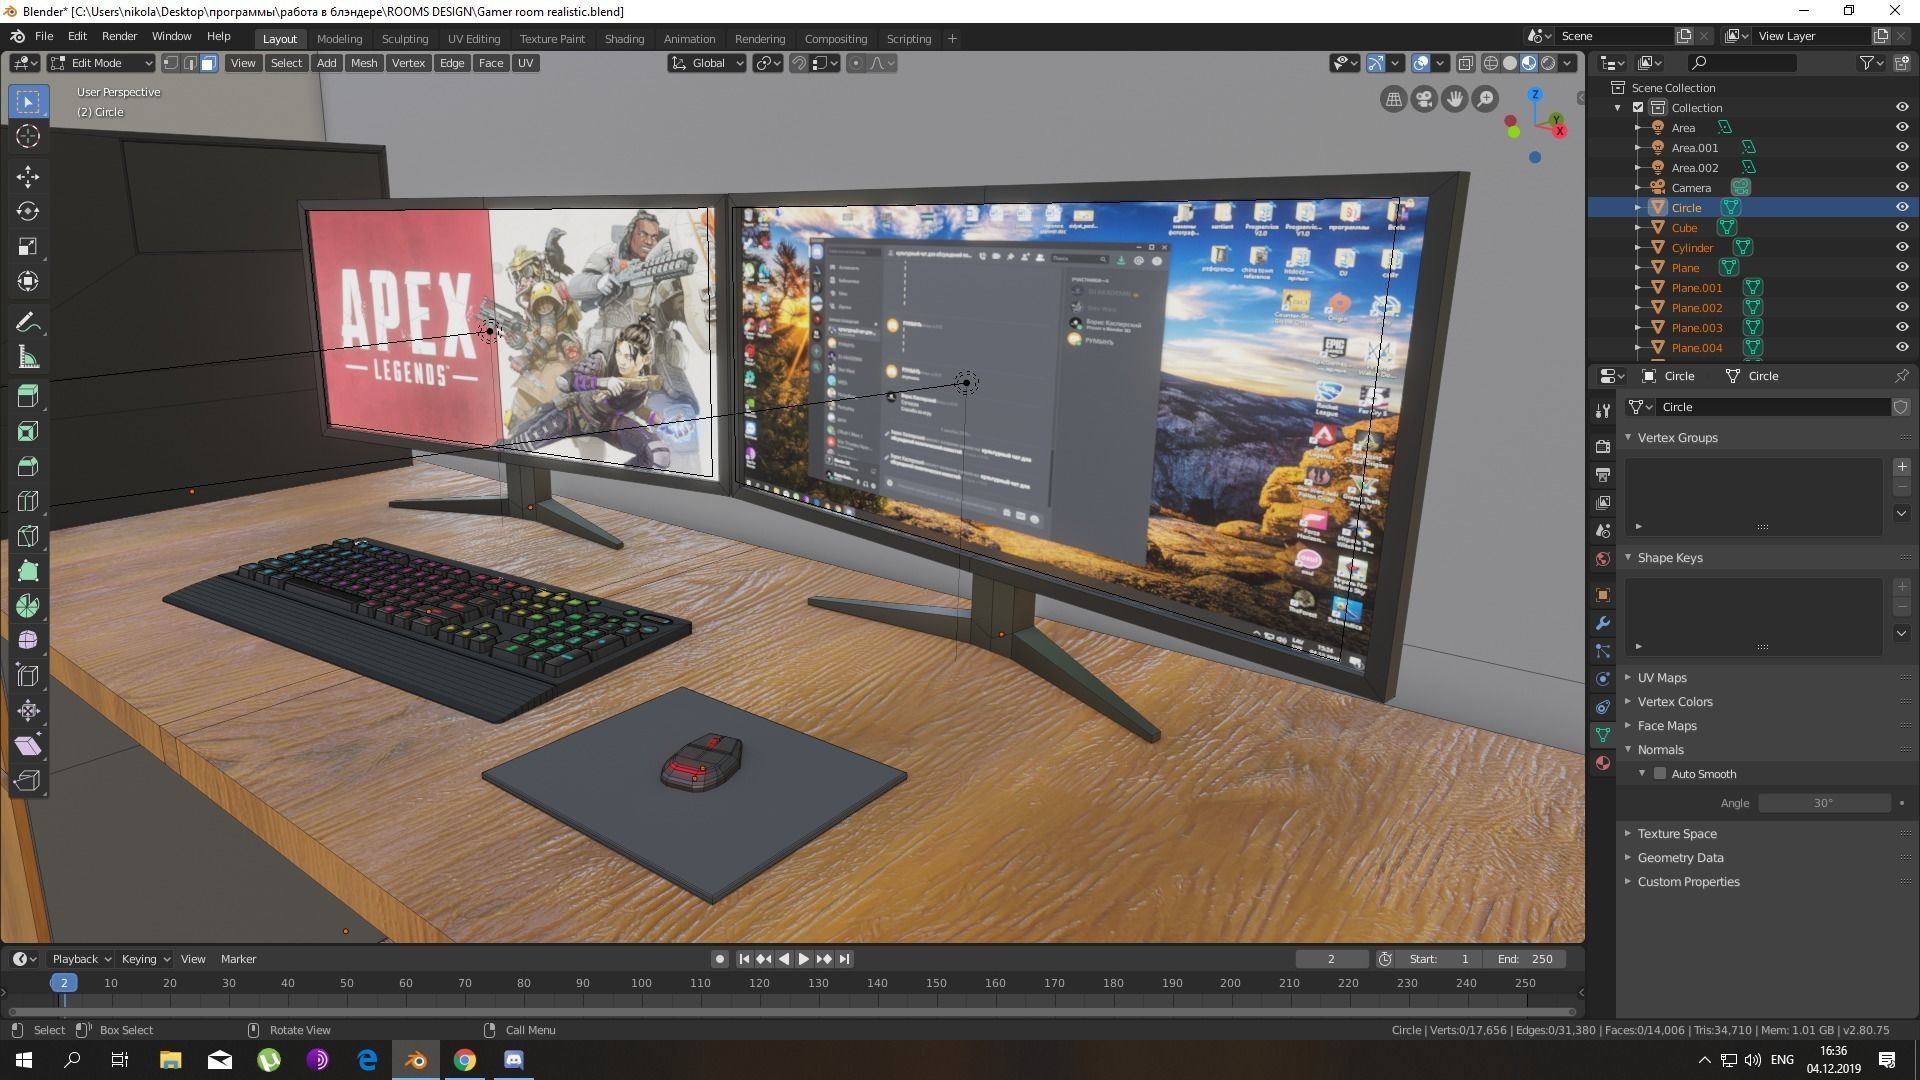Click the End frame field
Screen dimensions: 1920x1080
(1525, 958)
